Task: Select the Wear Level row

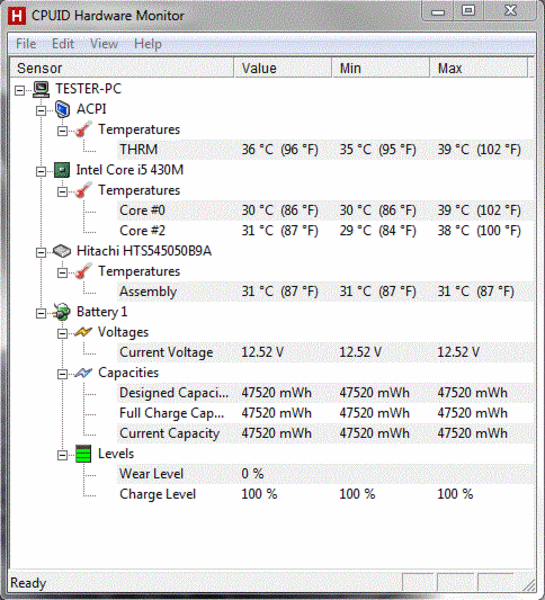Action: (326, 474)
